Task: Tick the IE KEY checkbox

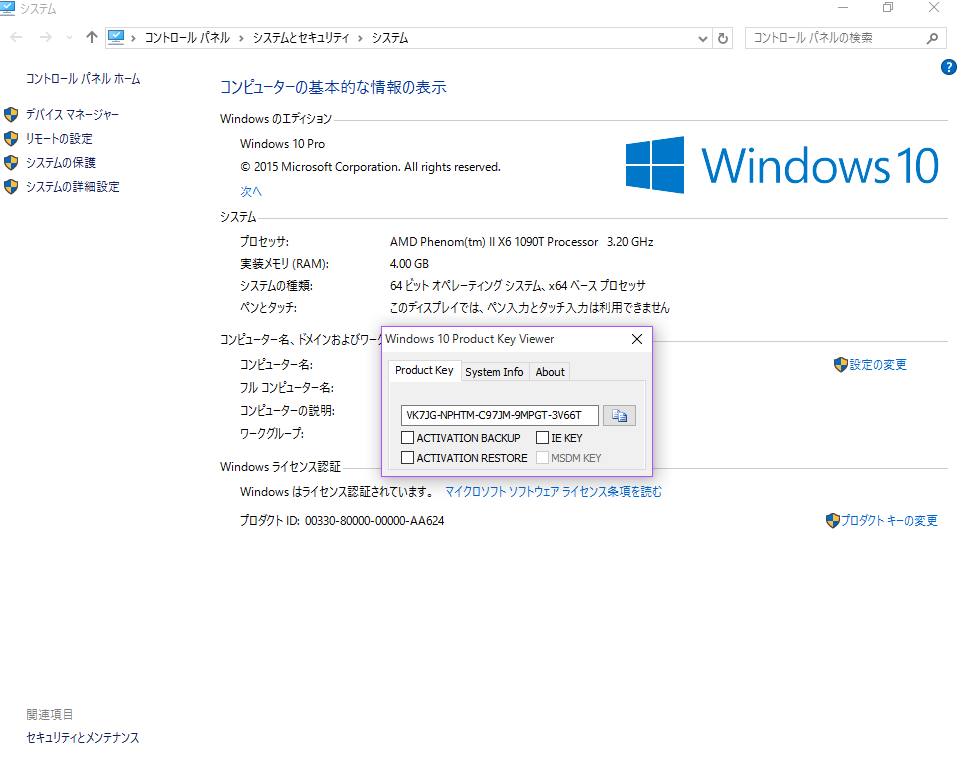Action: point(542,438)
